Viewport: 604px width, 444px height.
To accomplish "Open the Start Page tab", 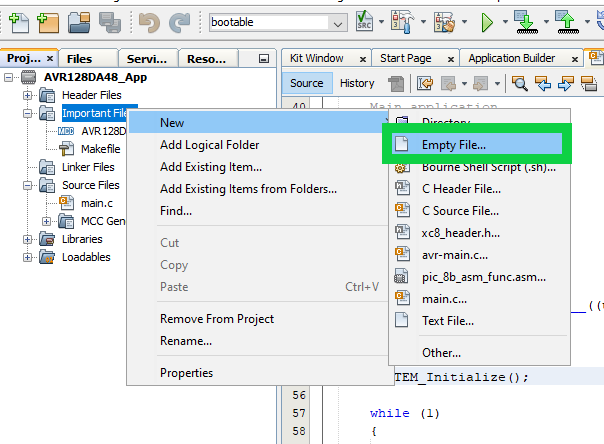I will click(x=406, y=58).
